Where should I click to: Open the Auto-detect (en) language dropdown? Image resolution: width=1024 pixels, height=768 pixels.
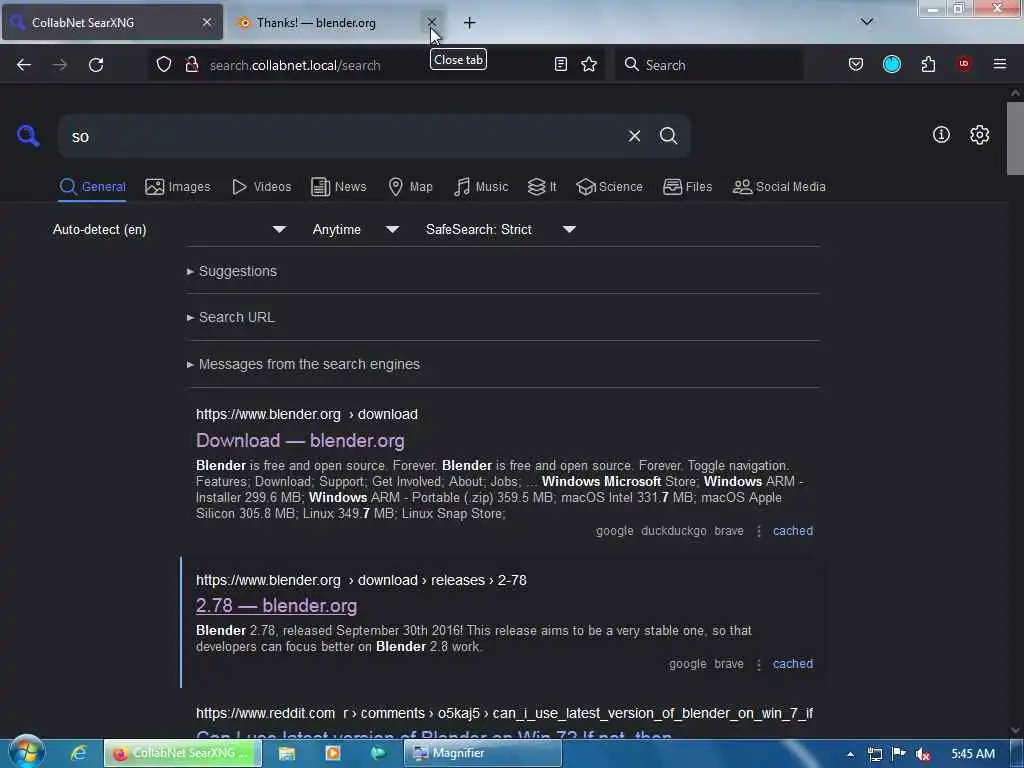[x=169, y=229]
